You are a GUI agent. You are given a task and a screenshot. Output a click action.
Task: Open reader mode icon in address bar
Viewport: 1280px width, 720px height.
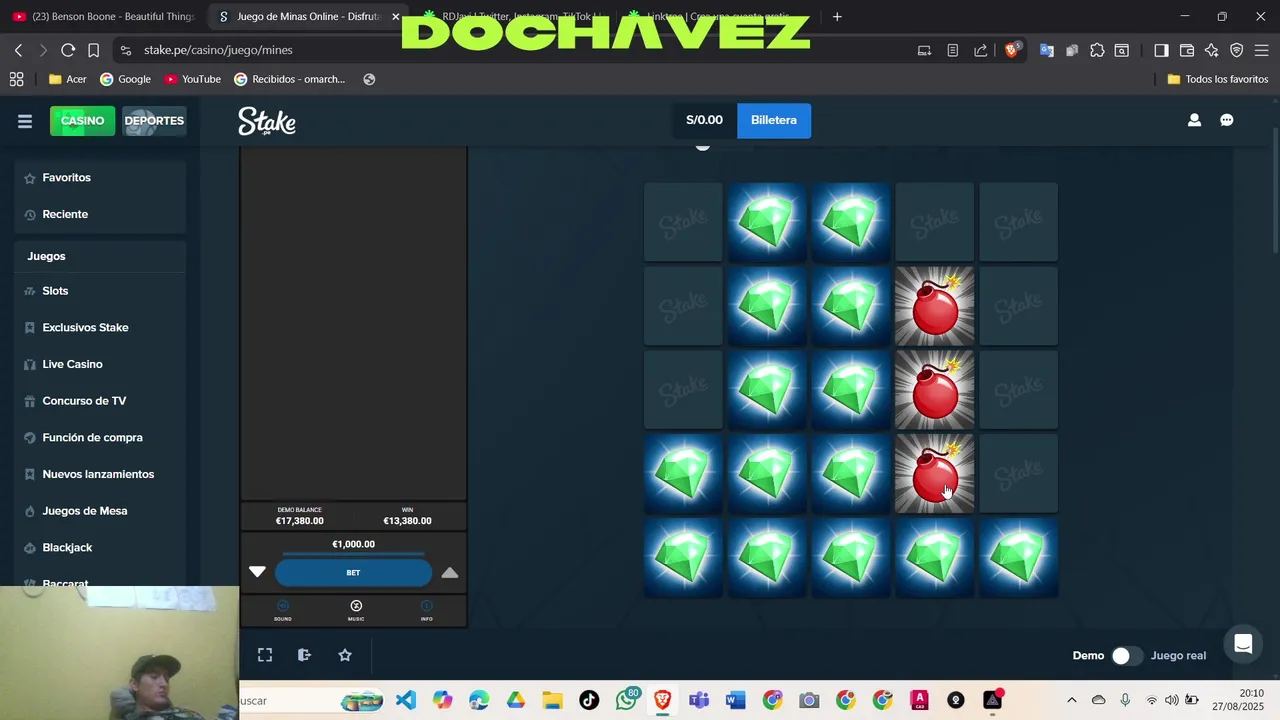(952, 50)
